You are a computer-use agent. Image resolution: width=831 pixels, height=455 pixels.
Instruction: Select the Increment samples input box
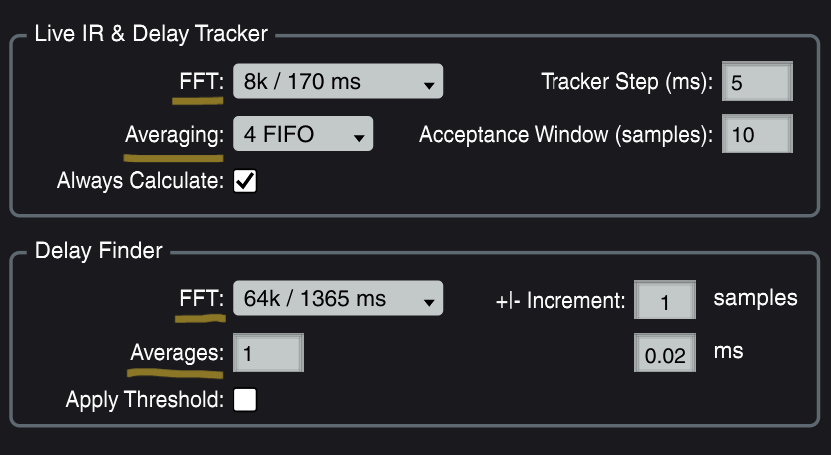pyautogui.click(x=665, y=299)
